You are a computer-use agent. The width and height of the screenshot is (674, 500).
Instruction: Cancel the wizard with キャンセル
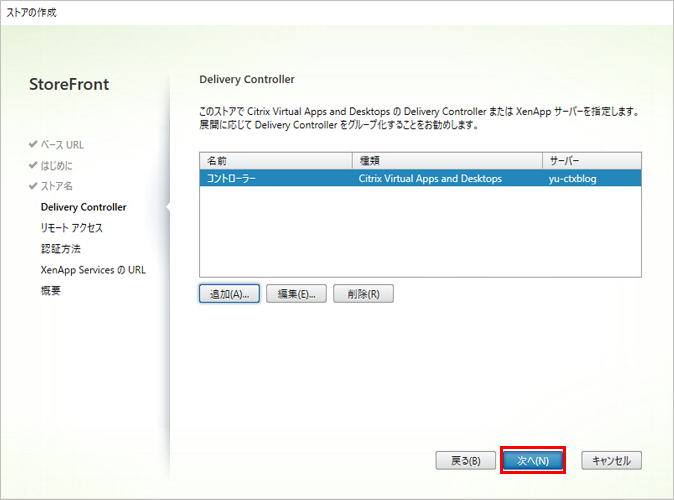coord(611,461)
